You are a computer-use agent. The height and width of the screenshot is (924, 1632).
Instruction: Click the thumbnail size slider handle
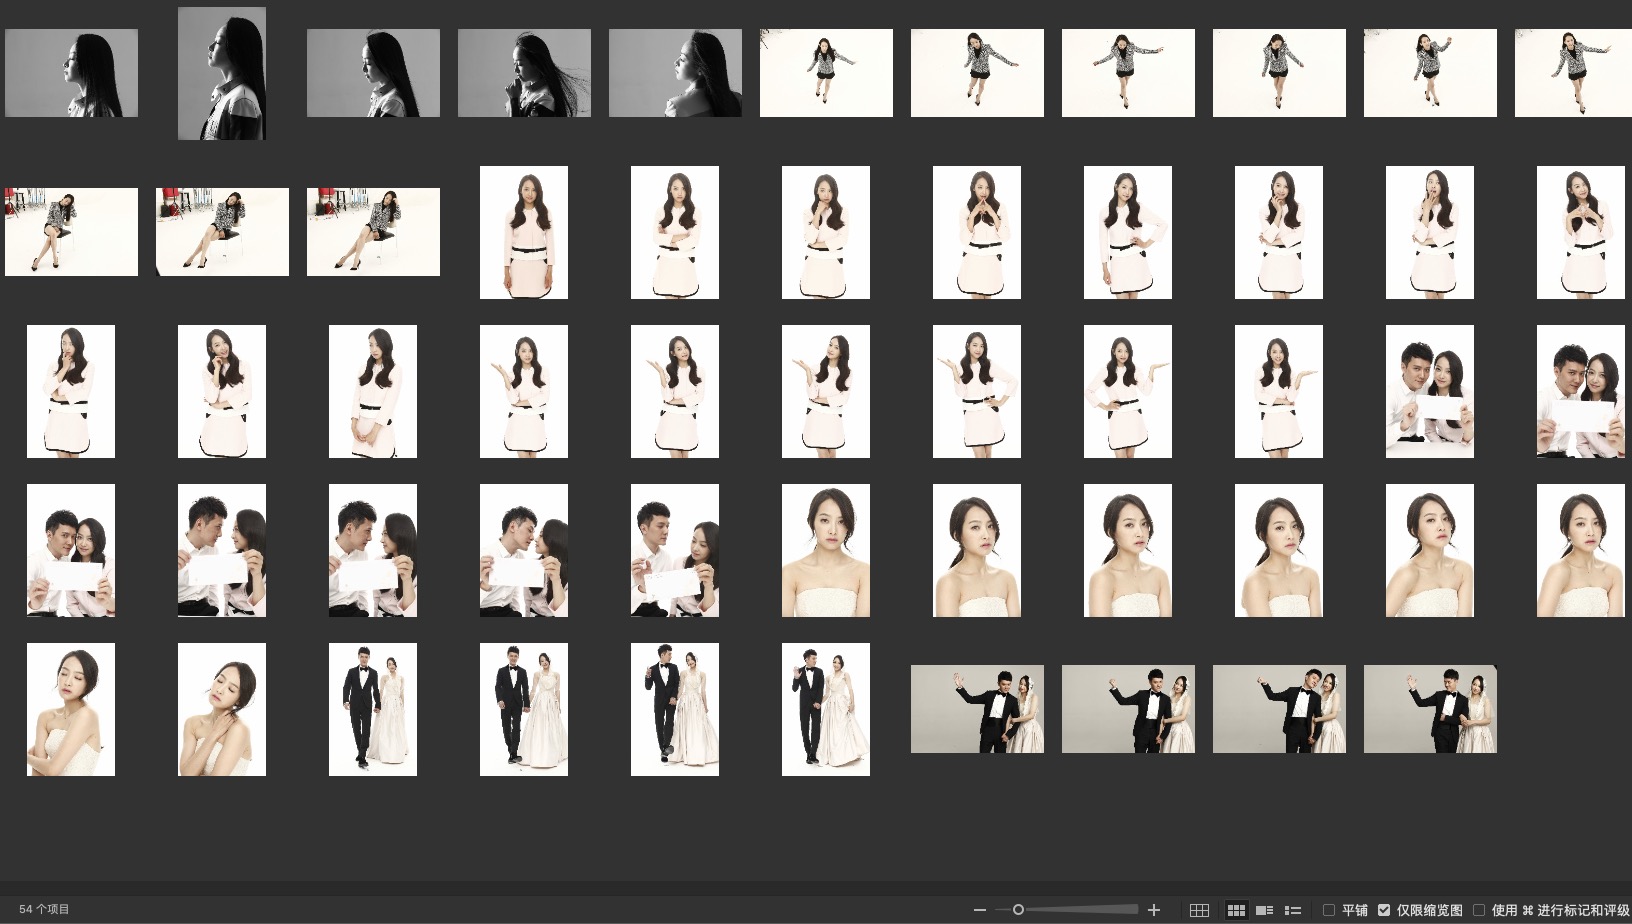[1018, 910]
